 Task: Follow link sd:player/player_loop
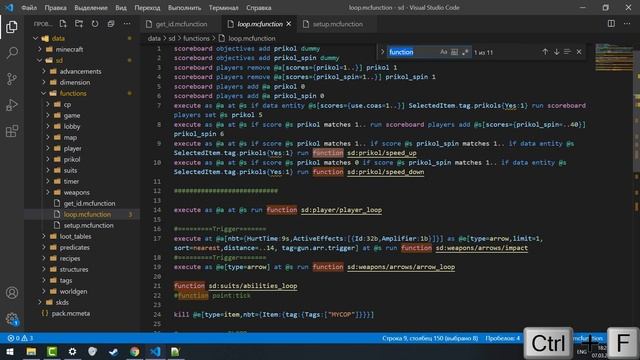click(341, 210)
